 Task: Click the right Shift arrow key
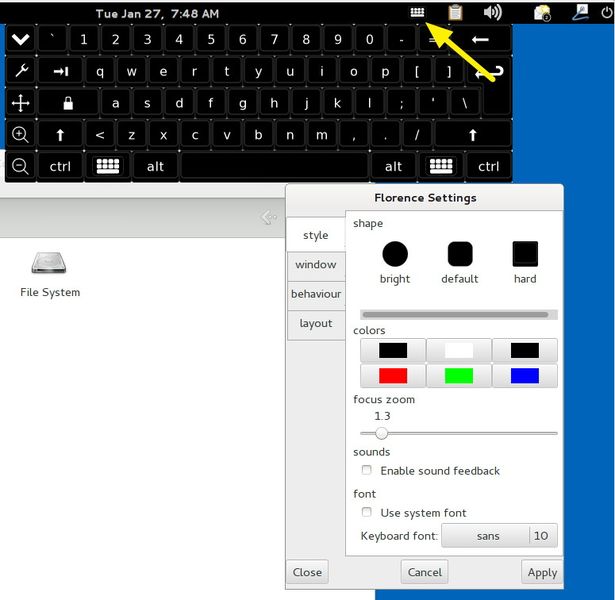[473, 135]
